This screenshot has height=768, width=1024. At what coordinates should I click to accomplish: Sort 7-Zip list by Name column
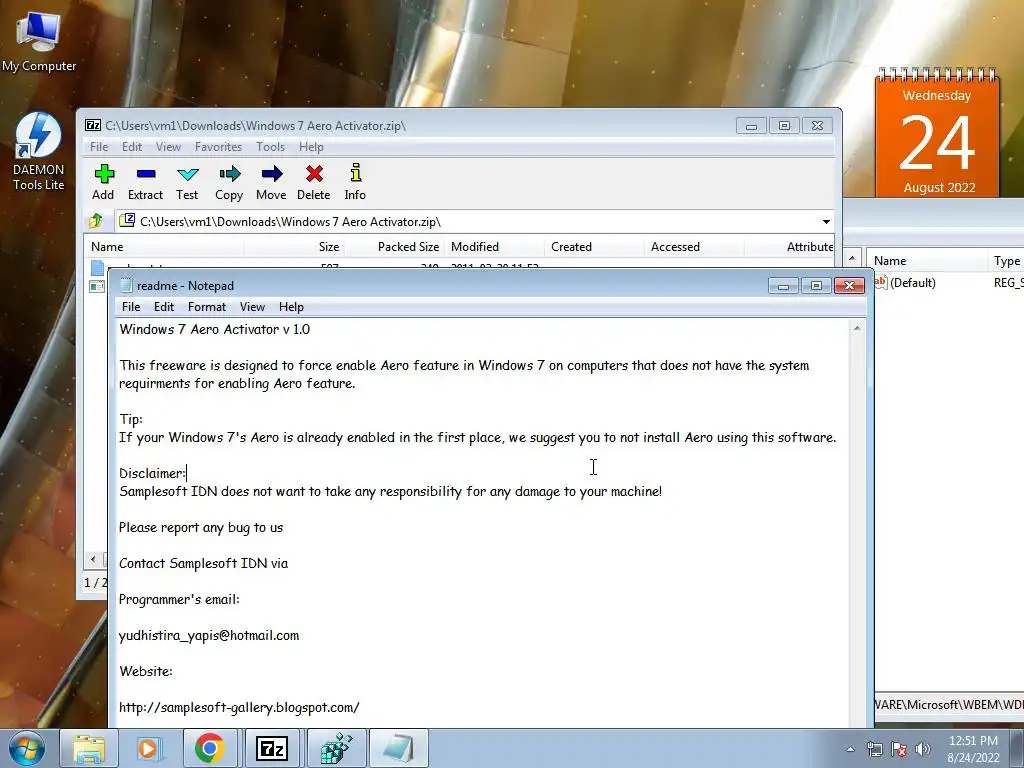(165, 247)
